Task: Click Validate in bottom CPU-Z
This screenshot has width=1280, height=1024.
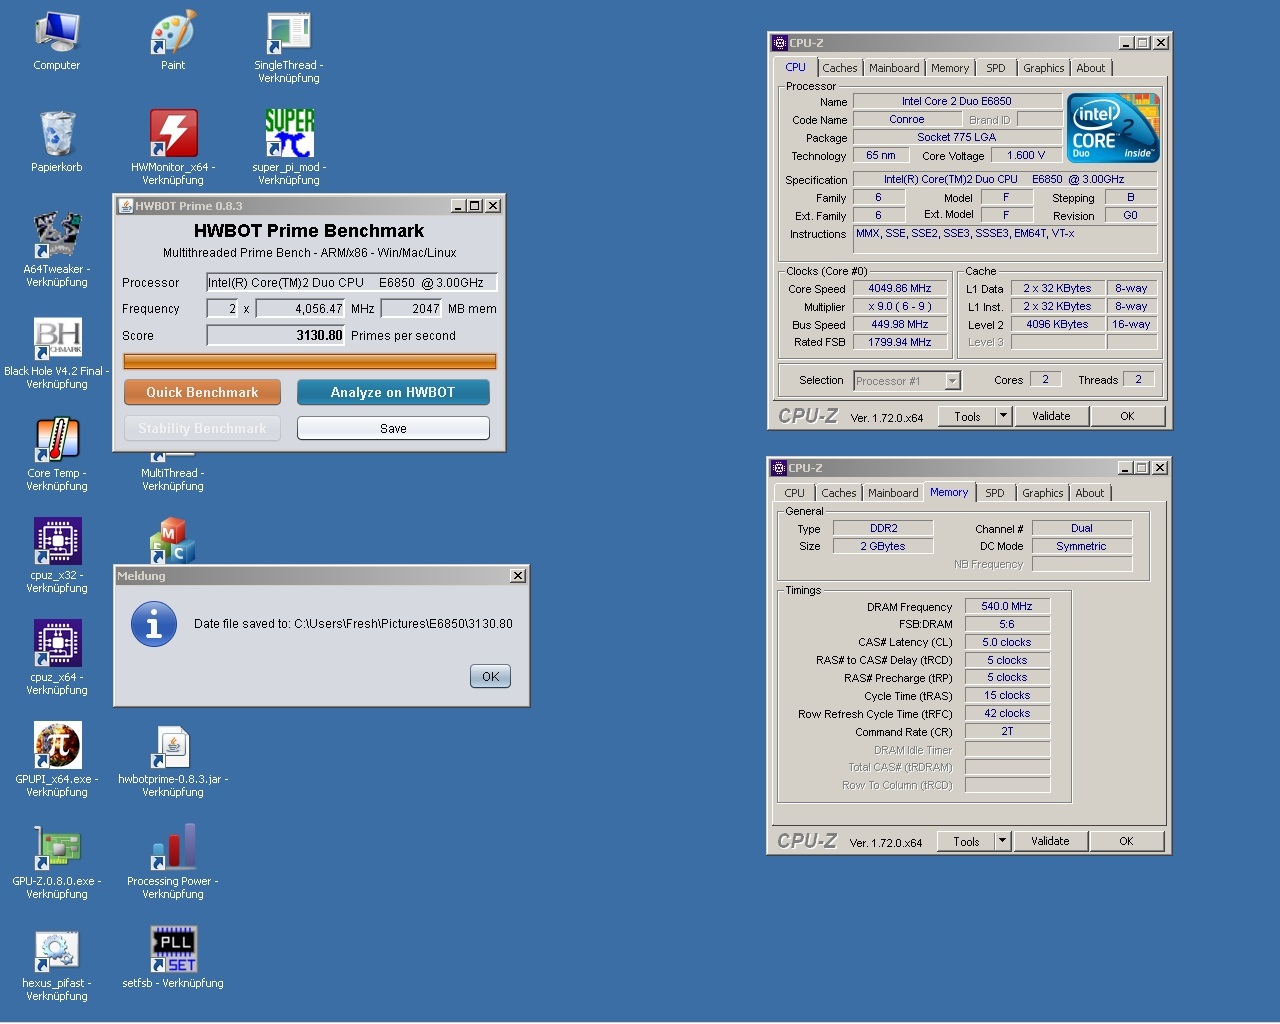Action: click(x=1050, y=841)
